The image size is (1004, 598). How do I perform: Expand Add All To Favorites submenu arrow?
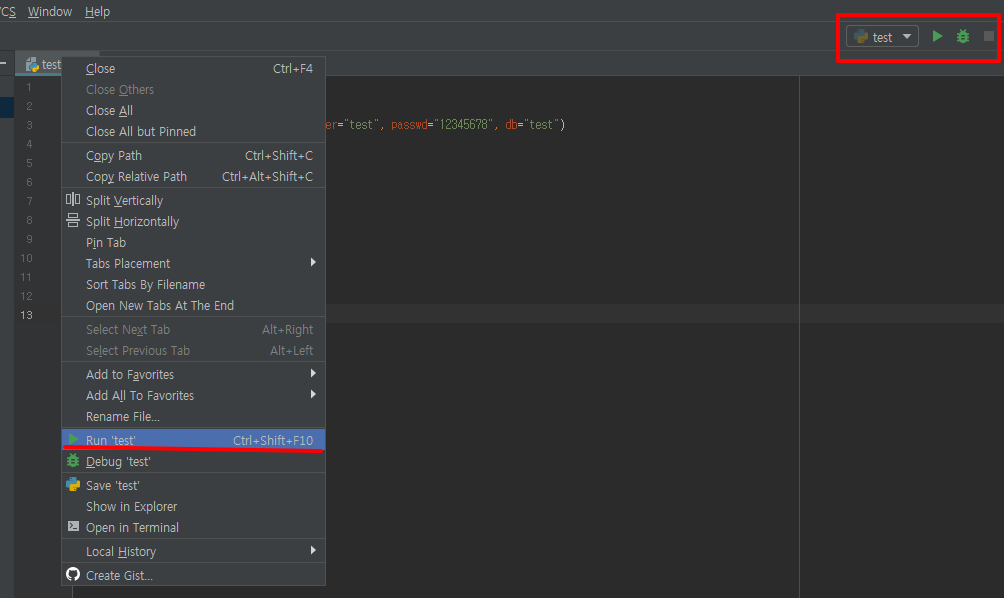(x=313, y=394)
